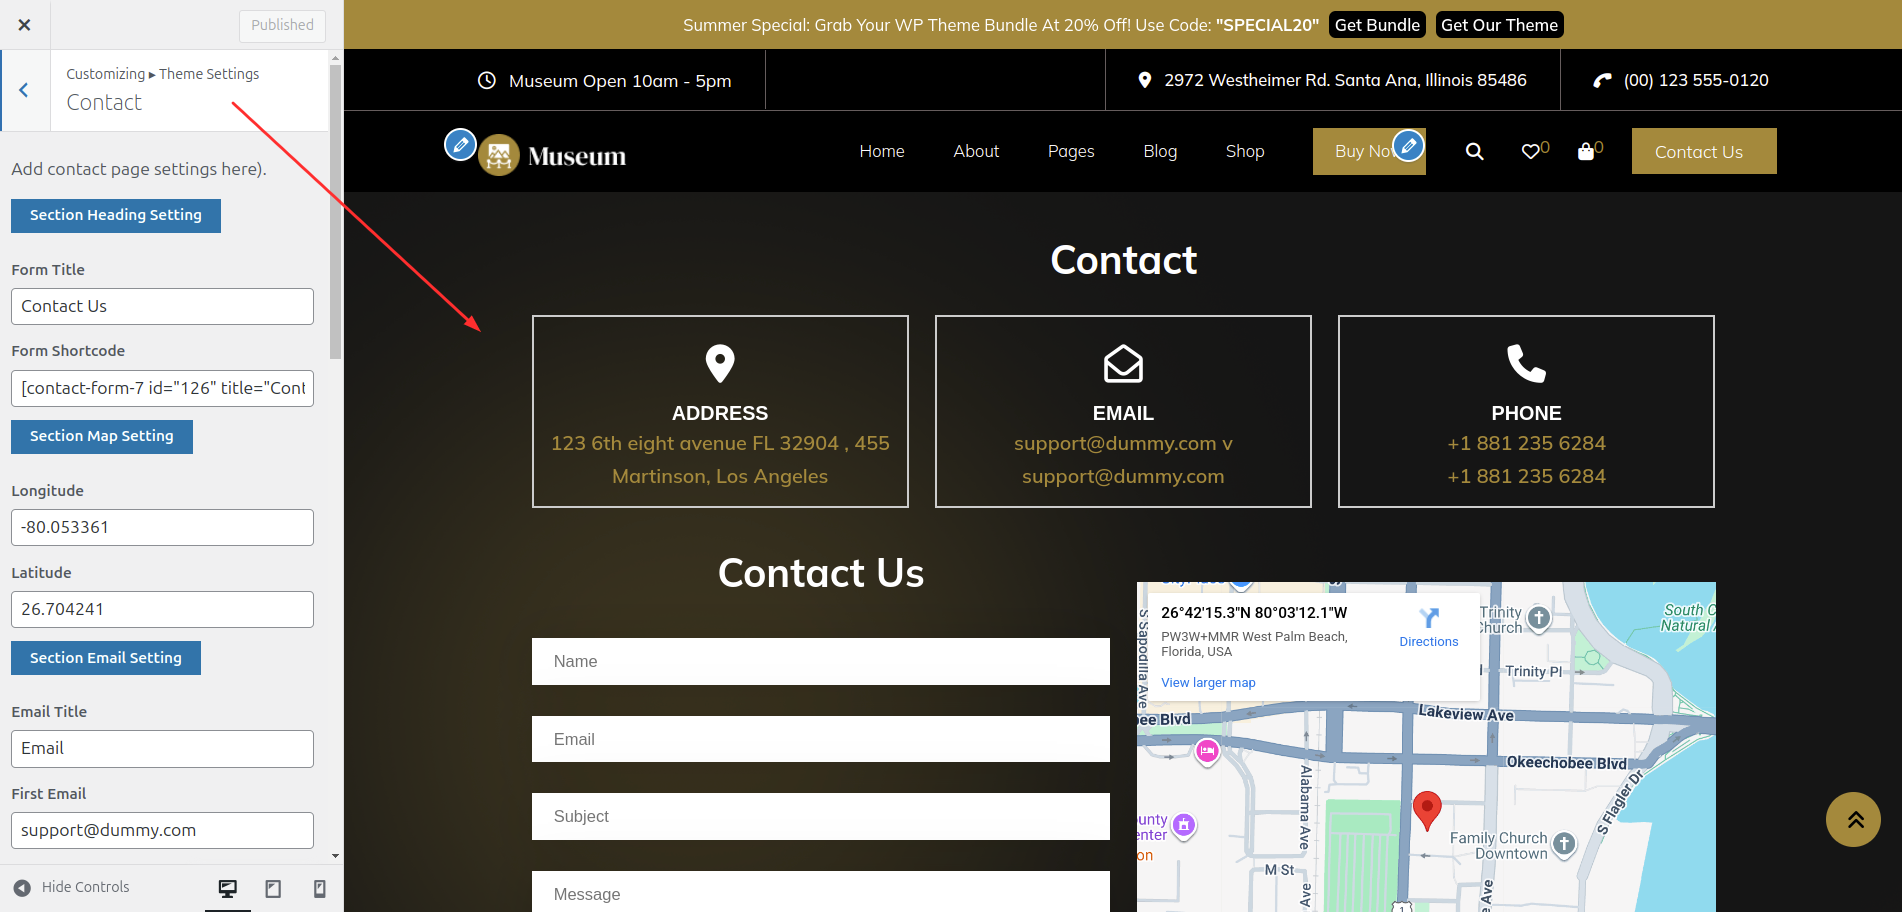Image resolution: width=1902 pixels, height=912 pixels.
Task: Click the back-to-top arrow button
Action: coord(1853,819)
